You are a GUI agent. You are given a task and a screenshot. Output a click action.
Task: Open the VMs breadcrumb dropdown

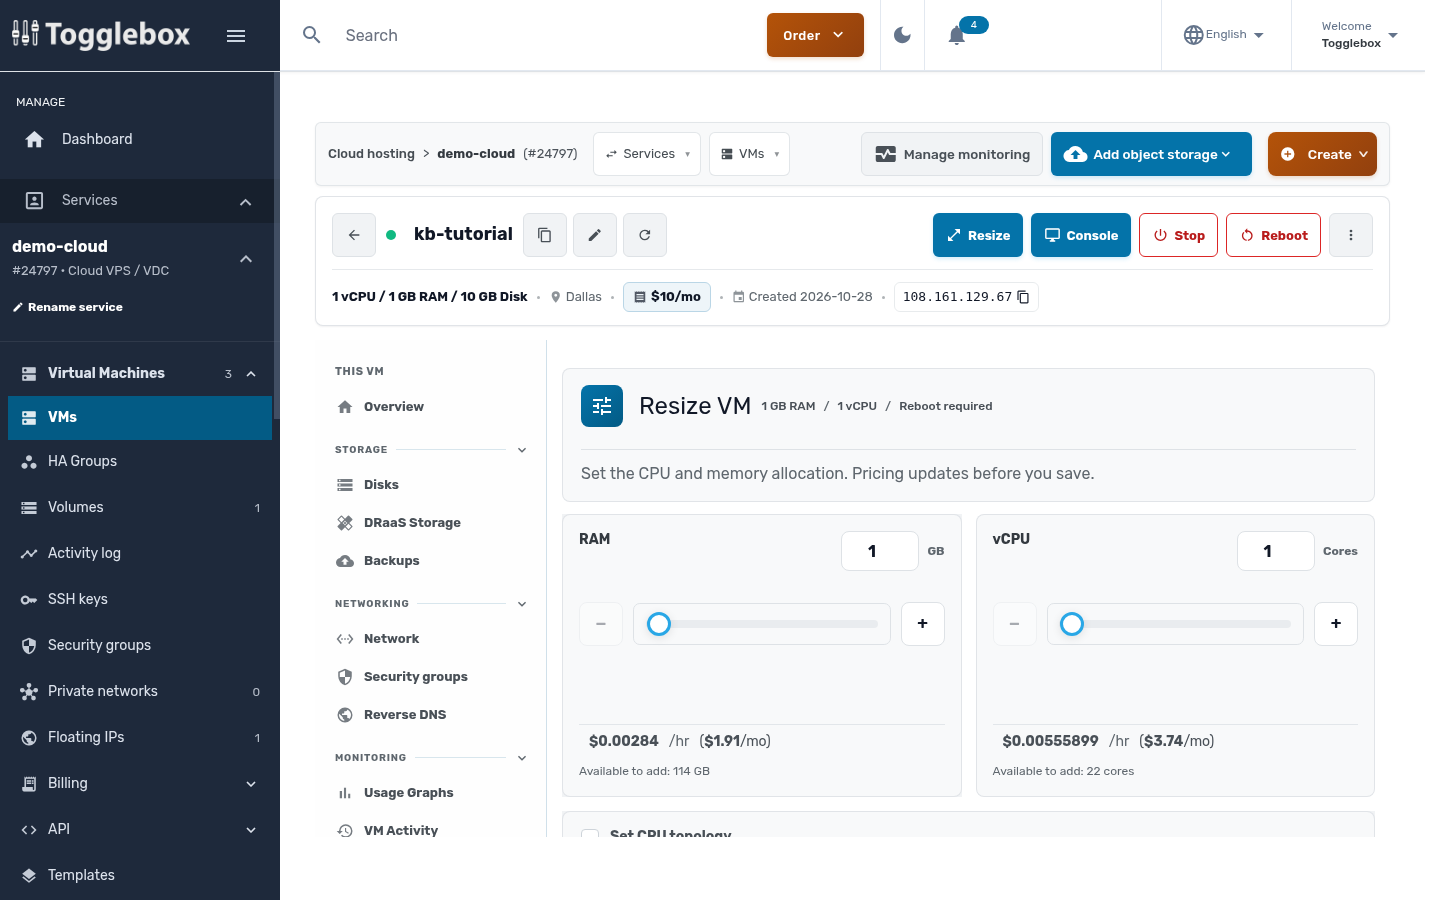[x=749, y=154]
